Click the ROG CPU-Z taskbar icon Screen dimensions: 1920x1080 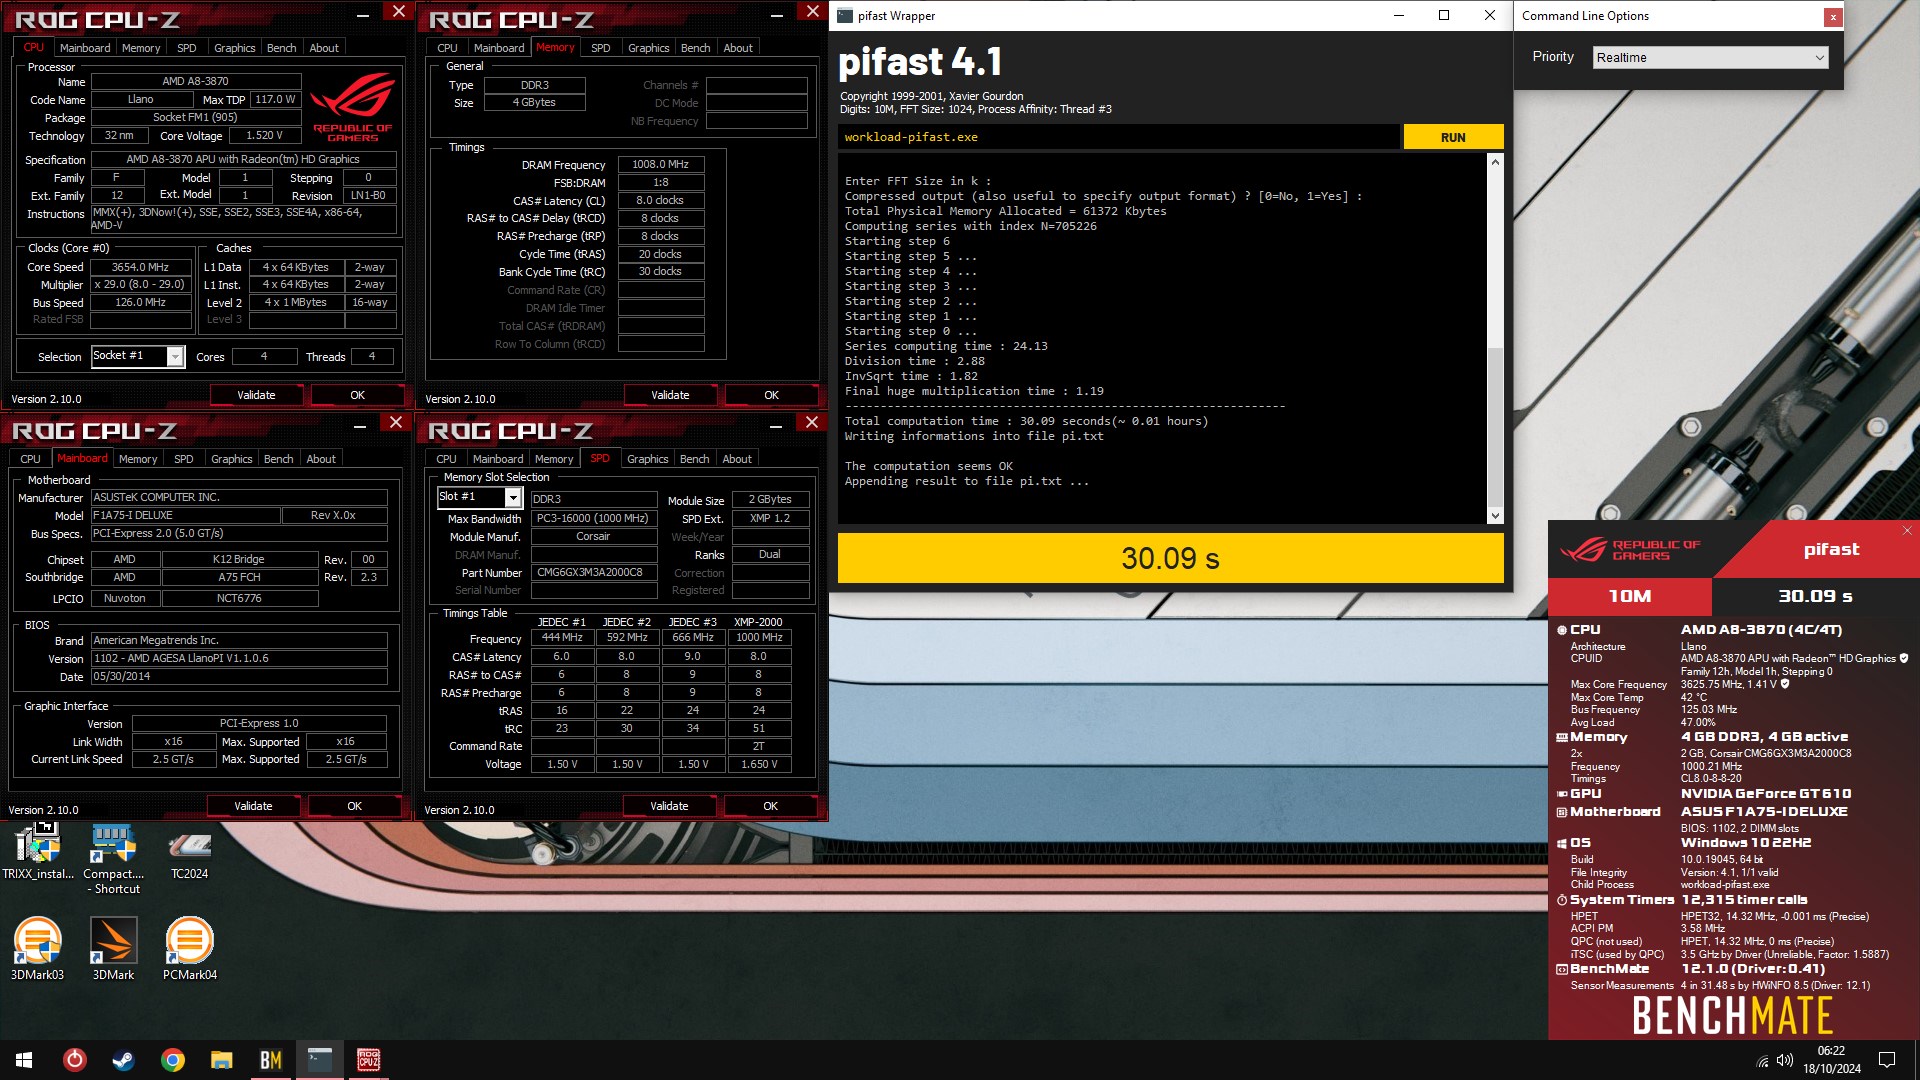coord(369,1060)
